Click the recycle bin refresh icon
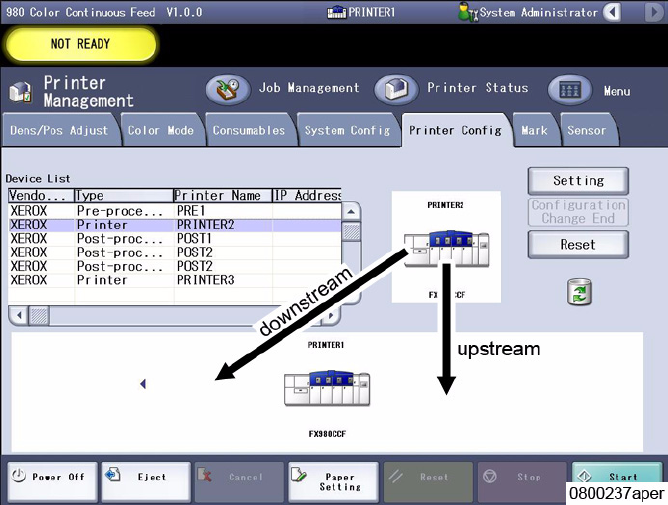This screenshot has width=668, height=505. pyautogui.click(x=579, y=291)
